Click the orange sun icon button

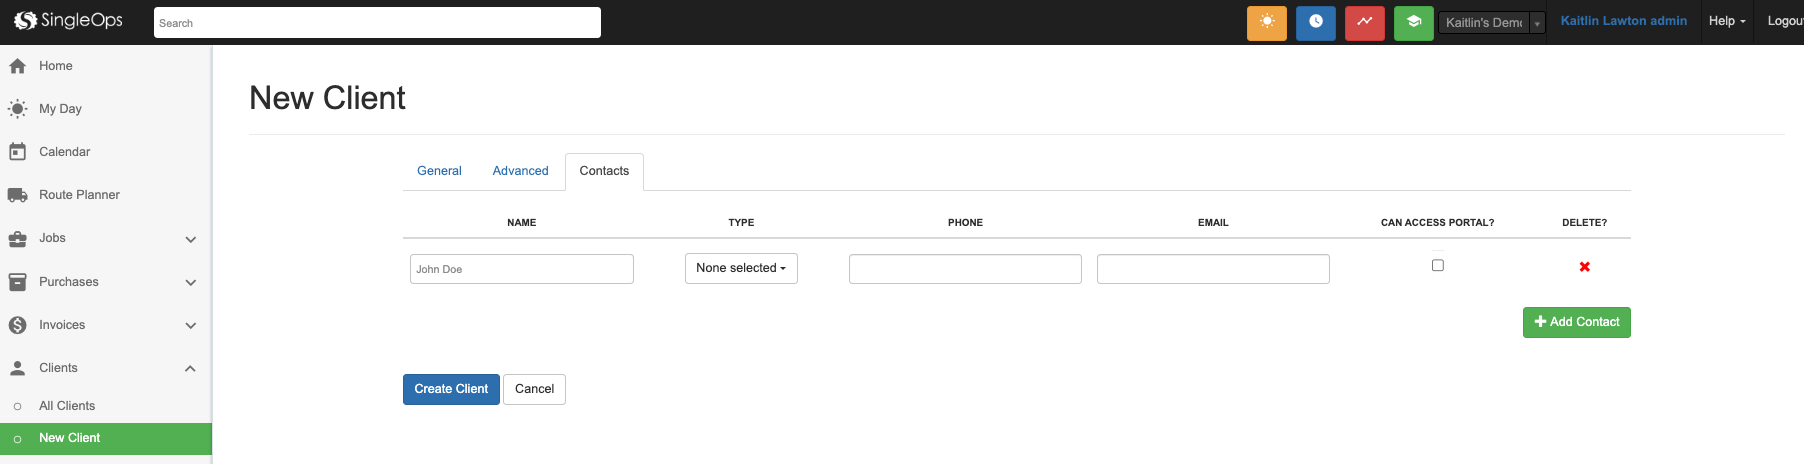[x=1266, y=22]
